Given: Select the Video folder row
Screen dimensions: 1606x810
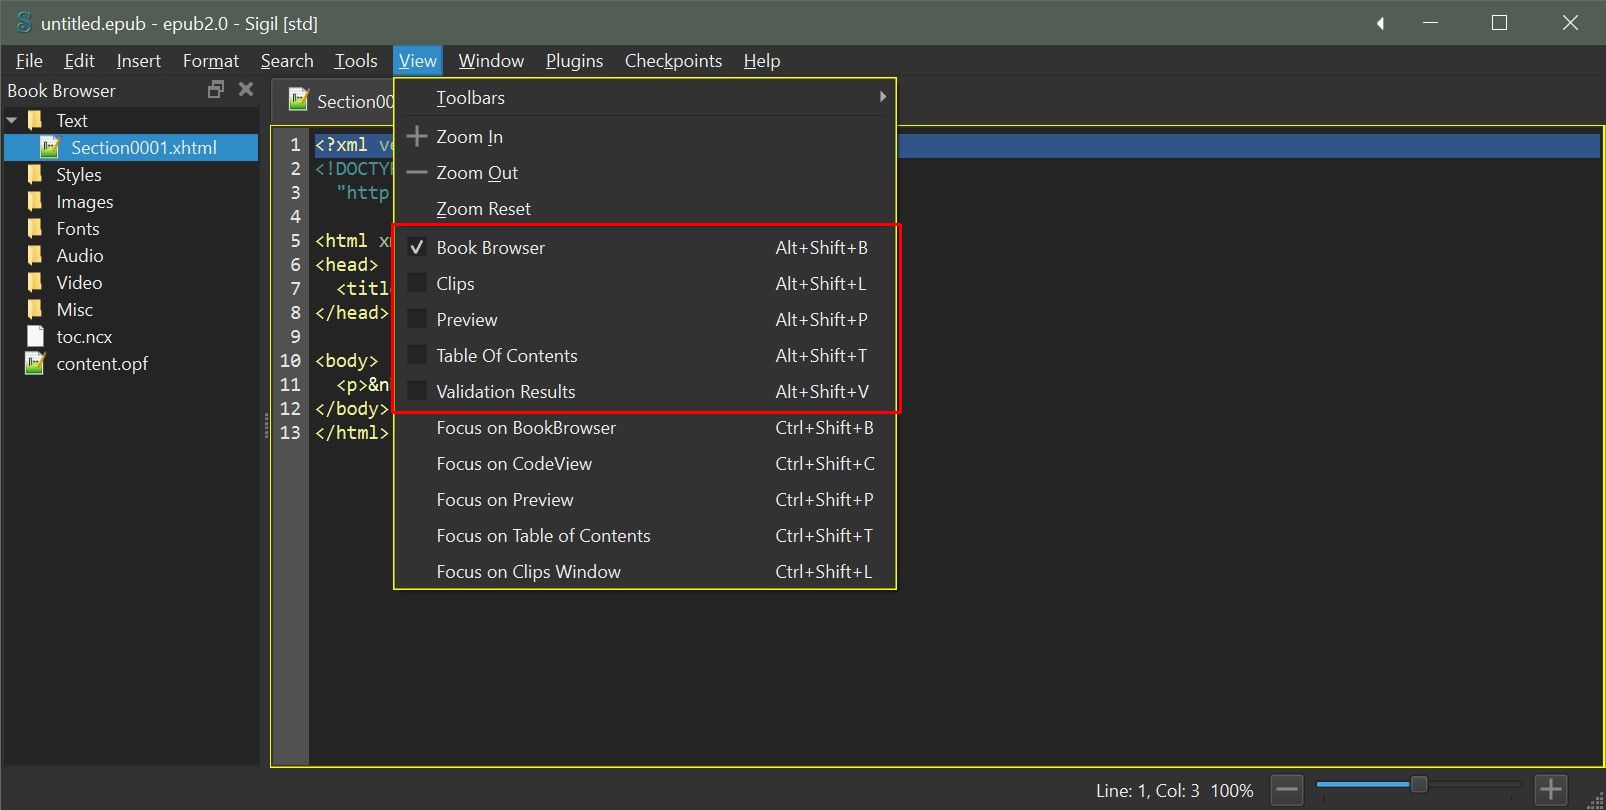Looking at the screenshot, I should tap(131, 282).
